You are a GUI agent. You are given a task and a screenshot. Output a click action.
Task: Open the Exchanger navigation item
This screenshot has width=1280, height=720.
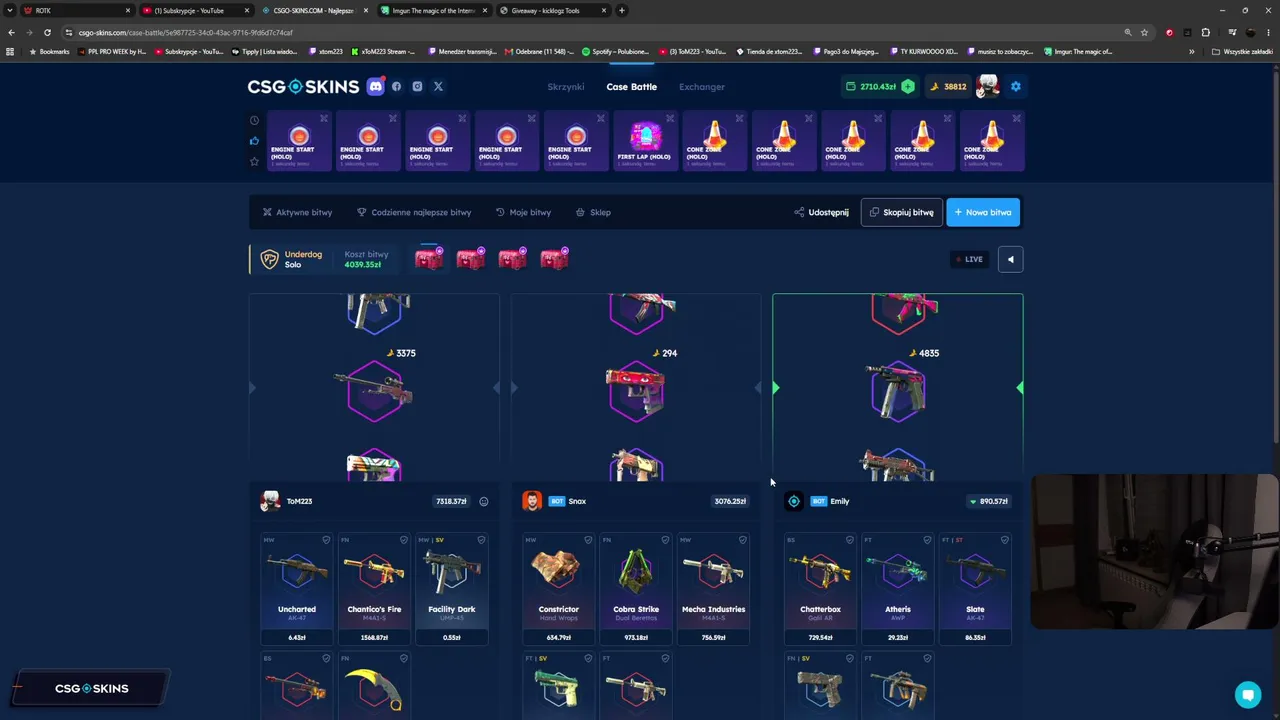[702, 87]
